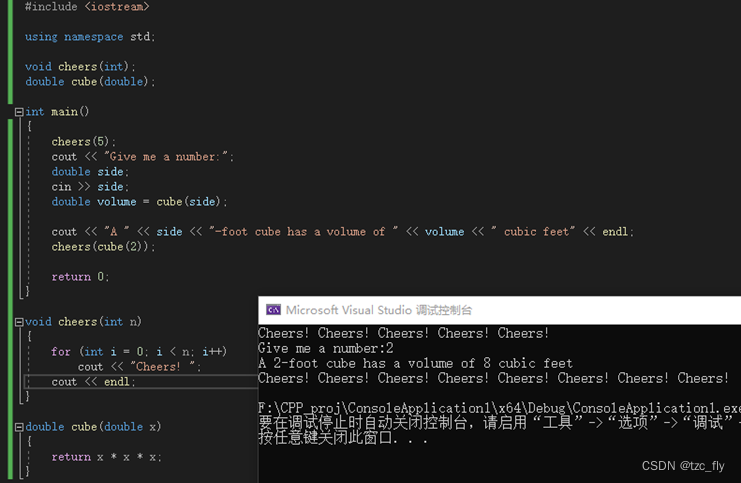Click the return x * x * x line
The width and height of the screenshot is (741, 483).
106,457
